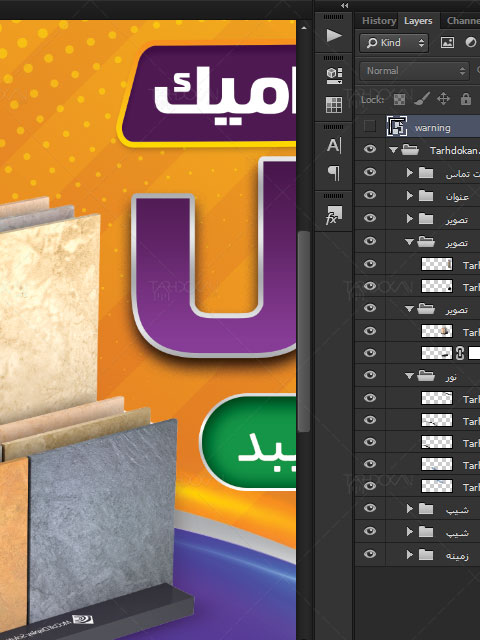480x640 pixels.
Task: Expand the زمینه group
Action: point(409,554)
